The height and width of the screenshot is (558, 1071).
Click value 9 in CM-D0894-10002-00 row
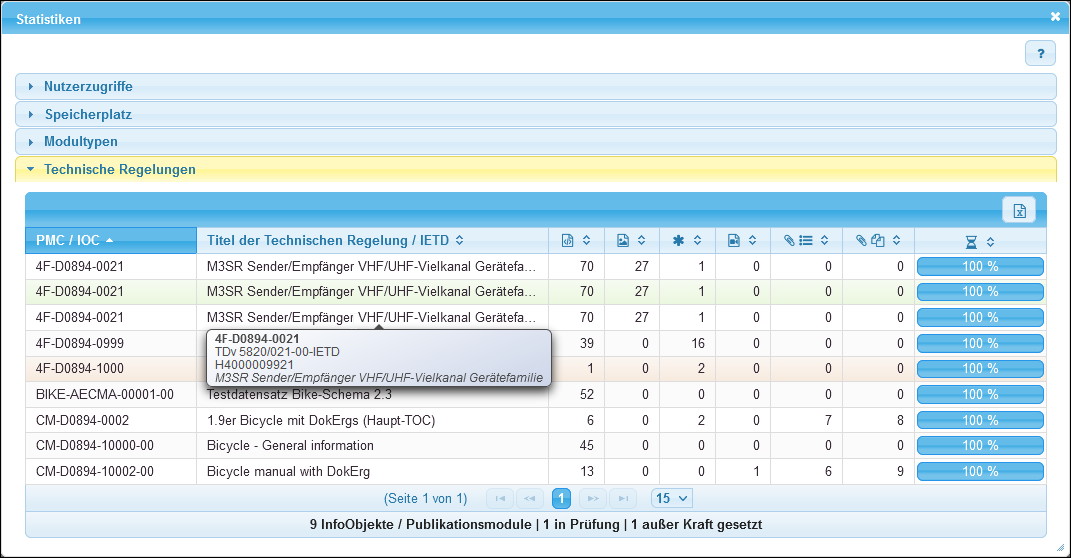pyautogui.click(x=900, y=471)
